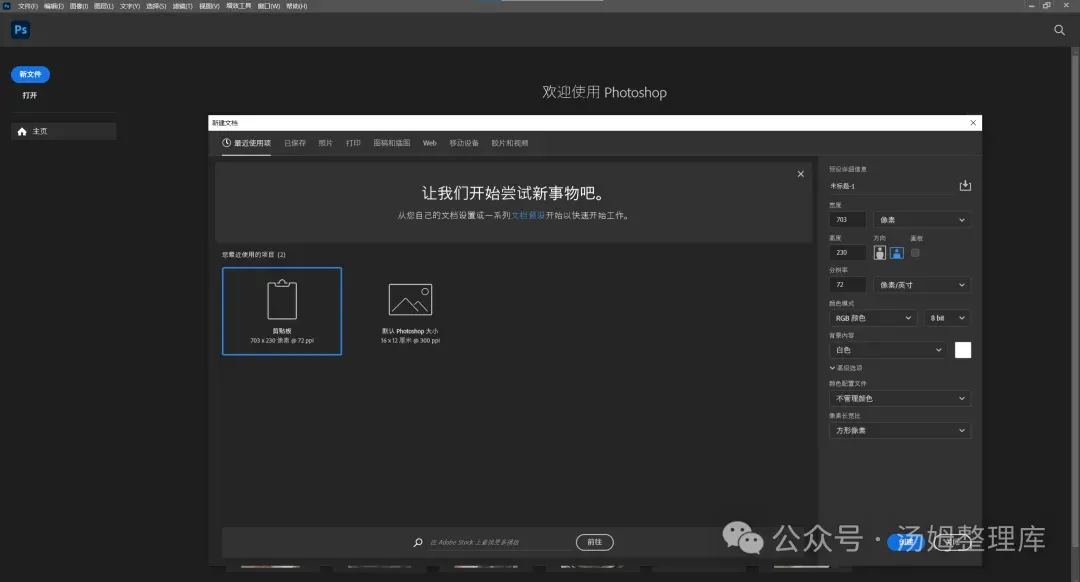Open the 视图(V) menu

point(209,6)
